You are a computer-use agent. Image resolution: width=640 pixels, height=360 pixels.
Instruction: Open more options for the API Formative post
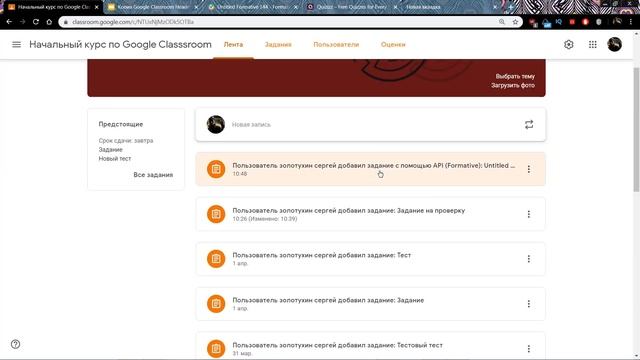(529, 169)
